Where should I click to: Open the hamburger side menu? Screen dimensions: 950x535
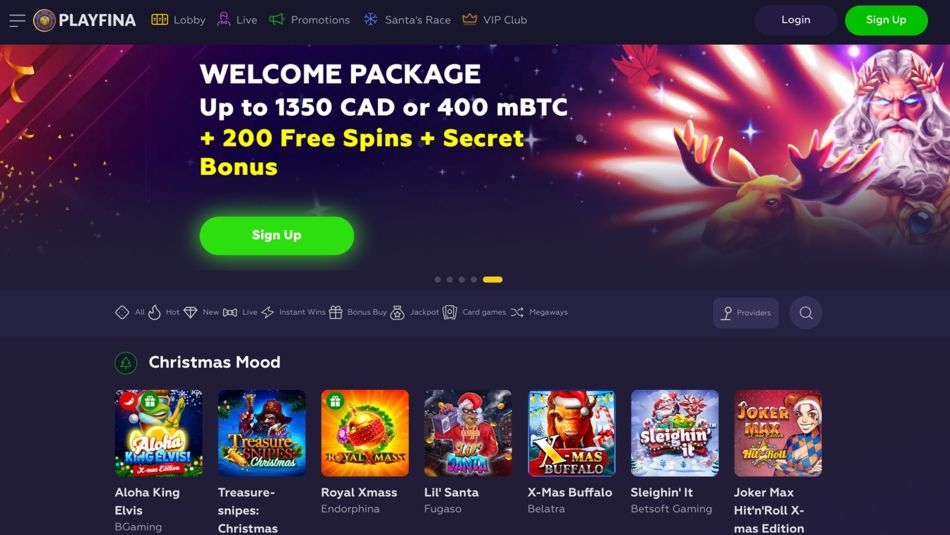pyautogui.click(x=17, y=20)
